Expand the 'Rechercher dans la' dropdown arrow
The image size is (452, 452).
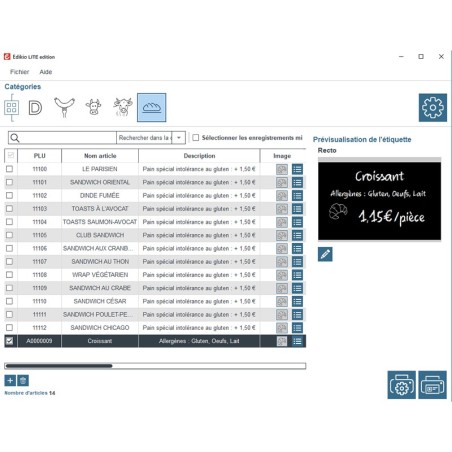[x=179, y=138]
